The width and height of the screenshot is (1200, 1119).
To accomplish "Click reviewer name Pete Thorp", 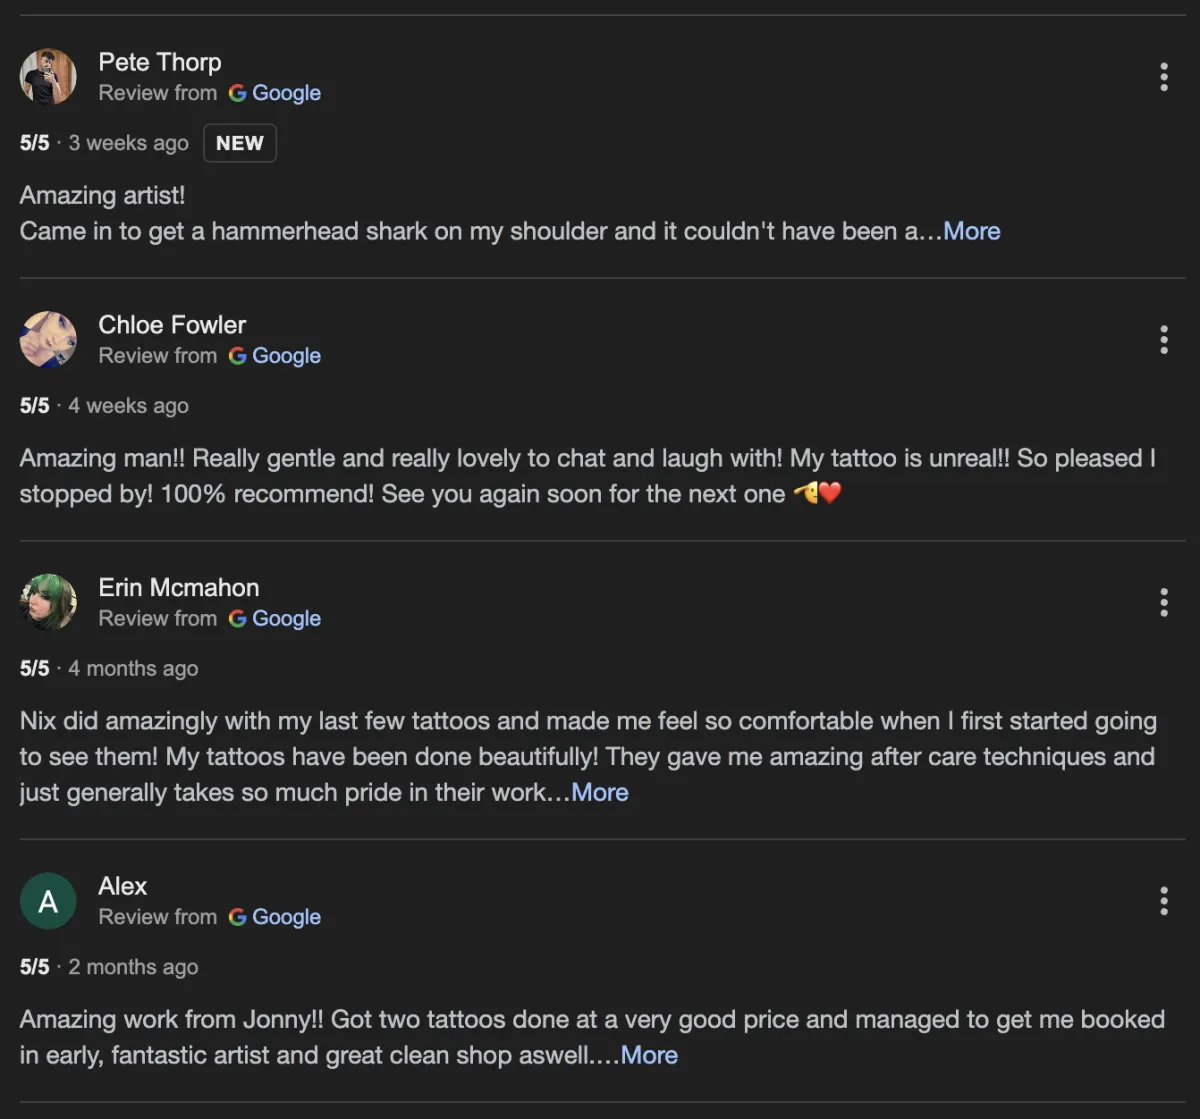I will pyautogui.click(x=160, y=62).
